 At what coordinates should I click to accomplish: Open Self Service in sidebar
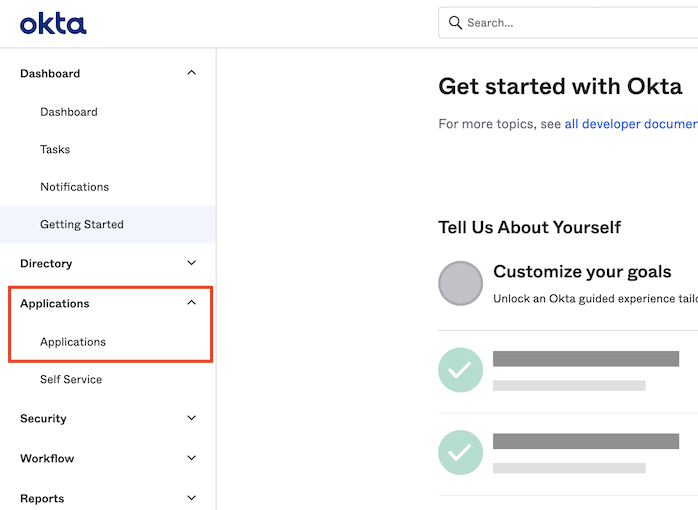coord(71,379)
